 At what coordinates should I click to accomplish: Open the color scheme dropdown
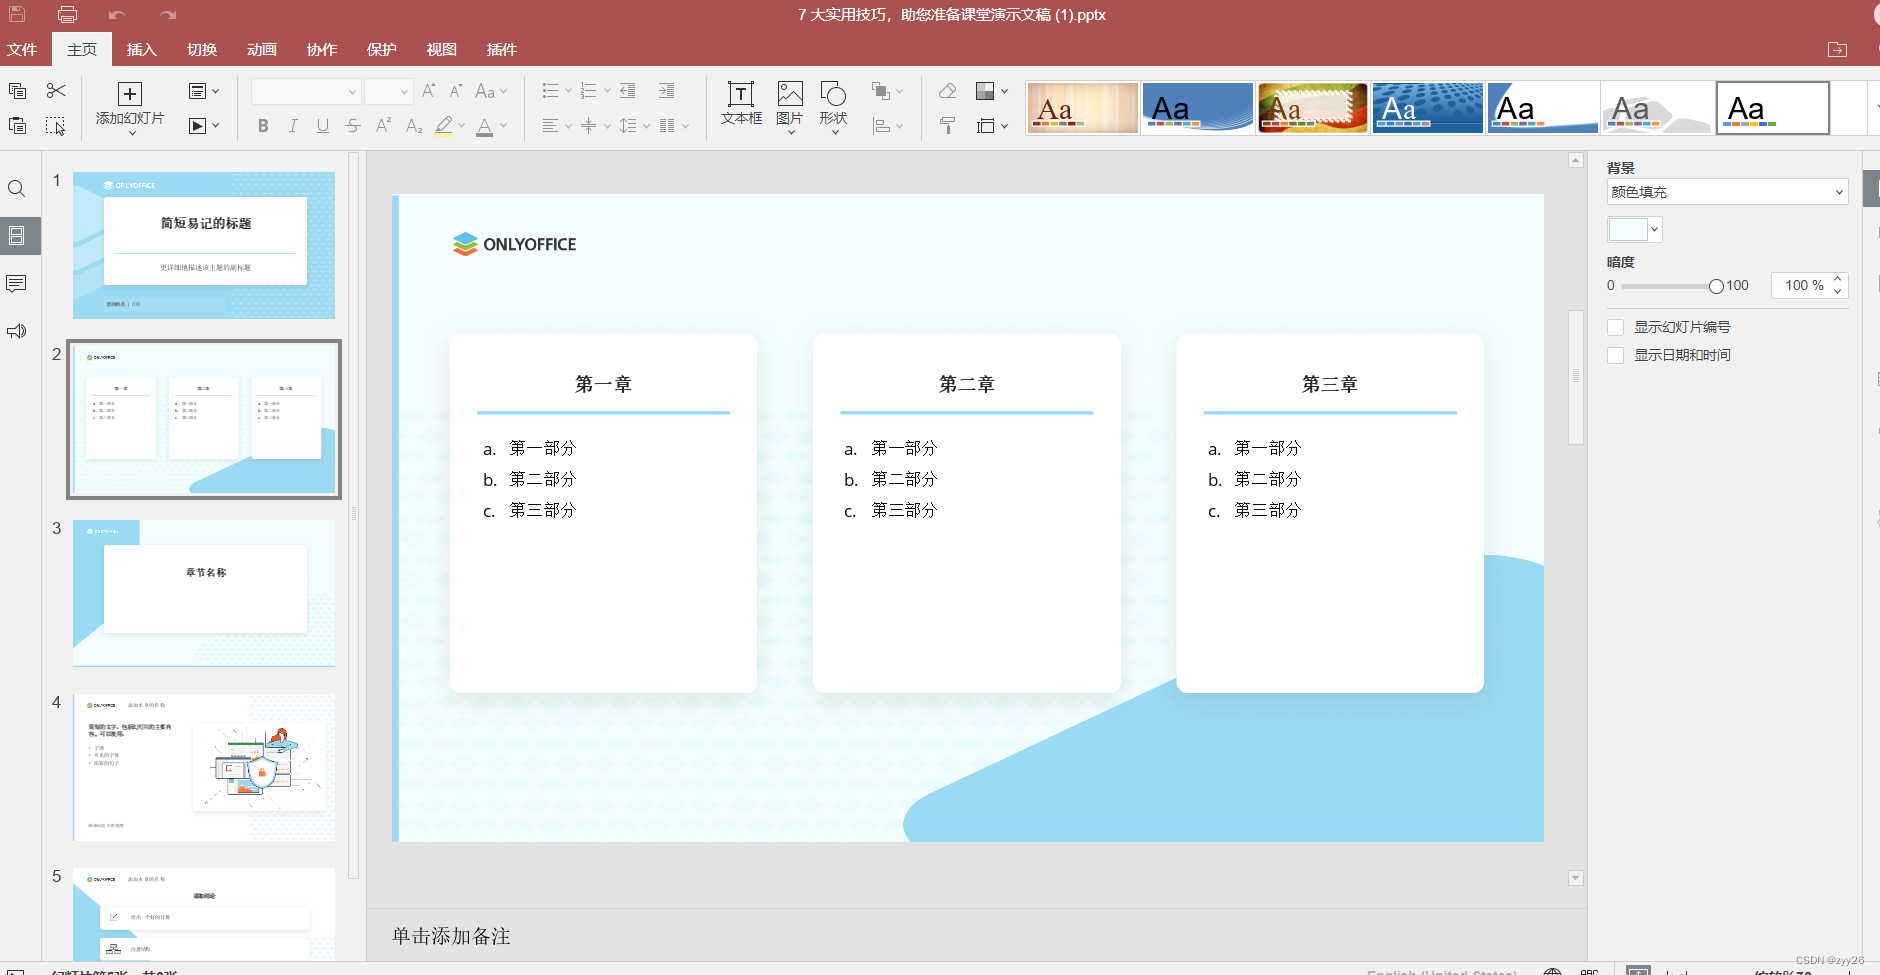991,91
